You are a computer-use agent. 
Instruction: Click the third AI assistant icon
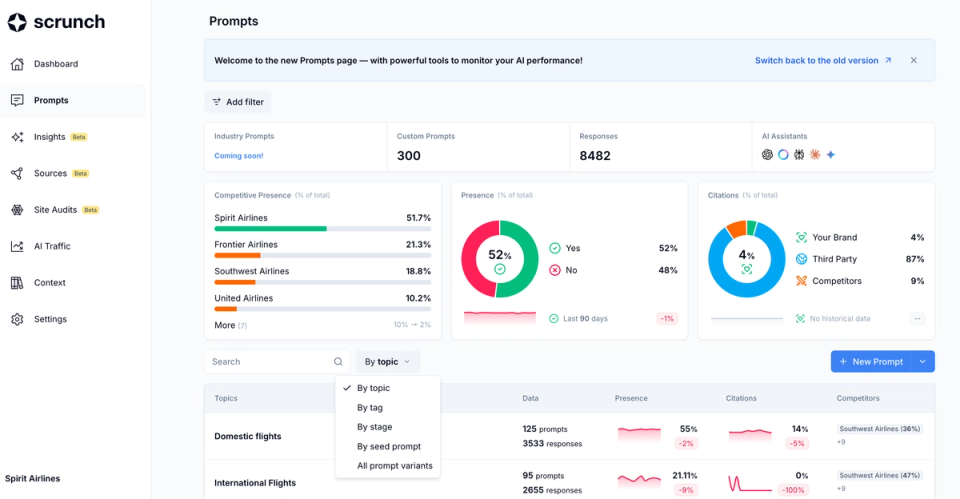pos(799,155)
